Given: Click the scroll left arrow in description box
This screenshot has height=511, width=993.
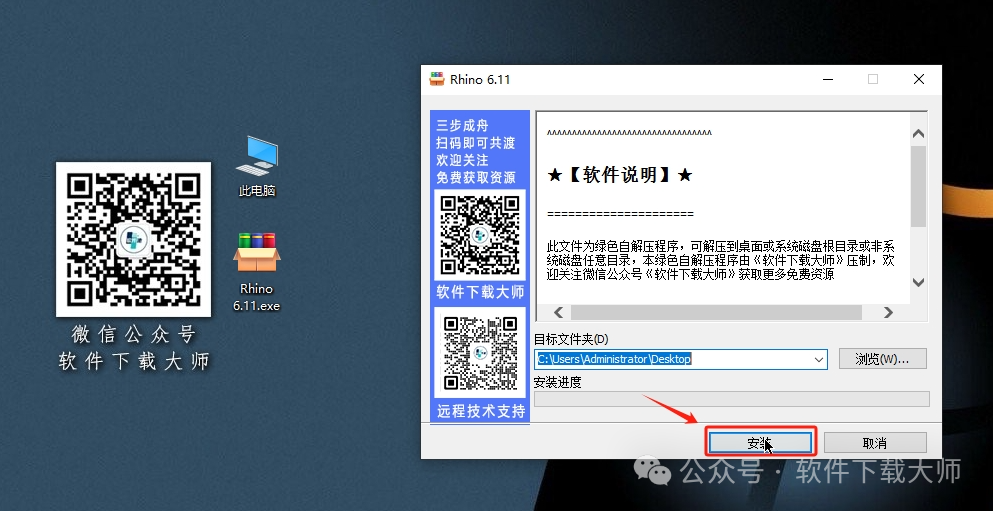Looking at the screenshot, I should coord(559,312).
